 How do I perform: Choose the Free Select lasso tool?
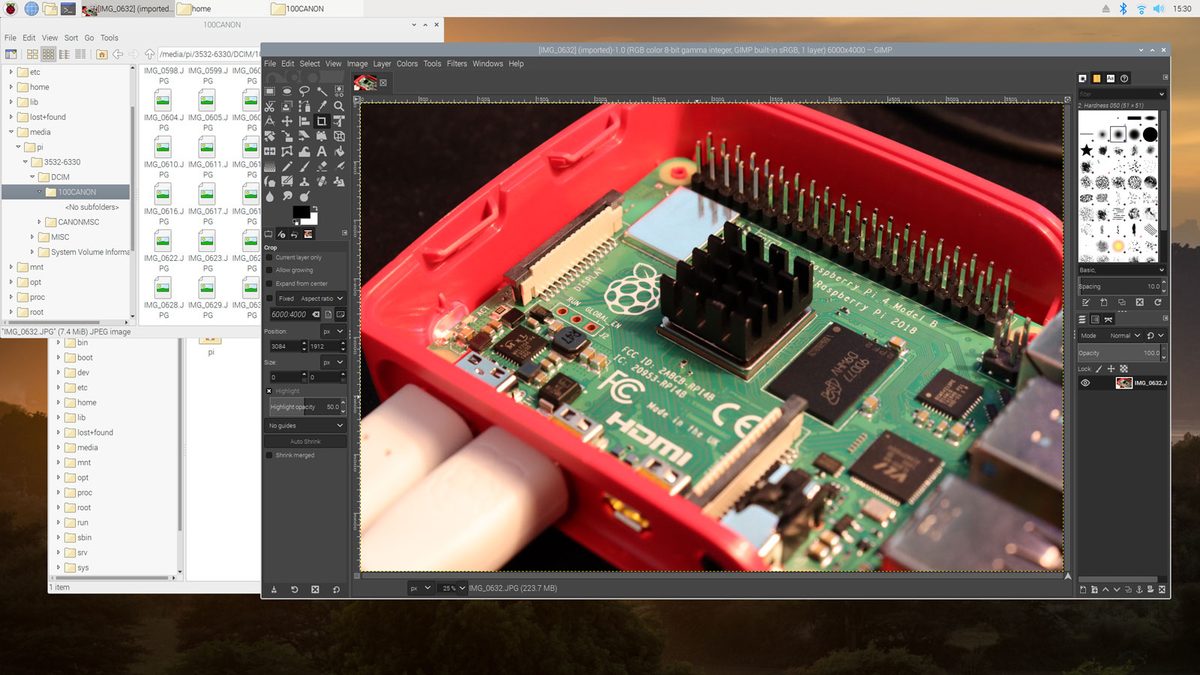click(x=304, y=91)
